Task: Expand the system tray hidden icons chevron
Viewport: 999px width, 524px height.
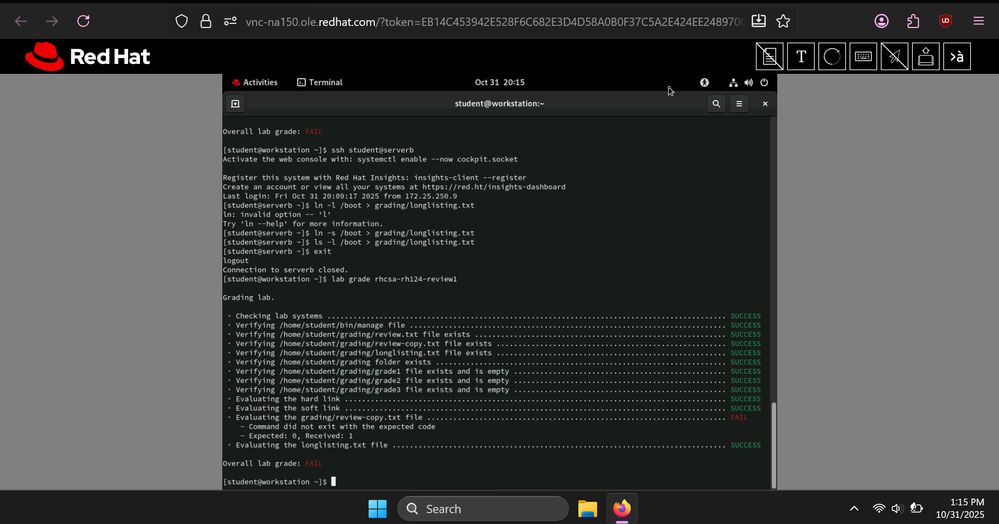Action: click(854, 509)
